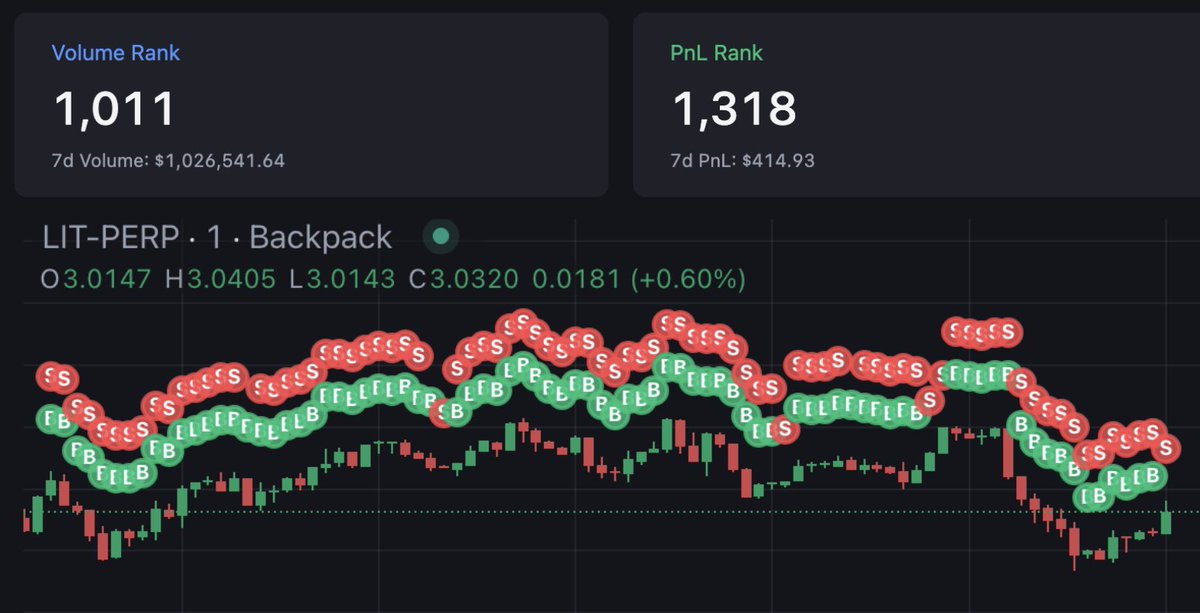The height and width of the screenshot is (613, 1200).
Task: Click the PnL rank value 1,318
Action: click(734, 108)
